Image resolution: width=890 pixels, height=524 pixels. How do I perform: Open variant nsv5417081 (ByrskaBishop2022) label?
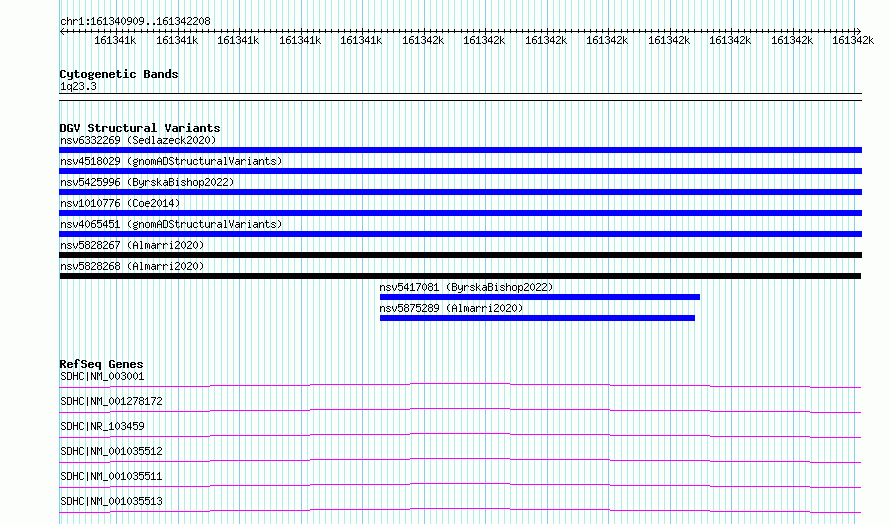466,287
